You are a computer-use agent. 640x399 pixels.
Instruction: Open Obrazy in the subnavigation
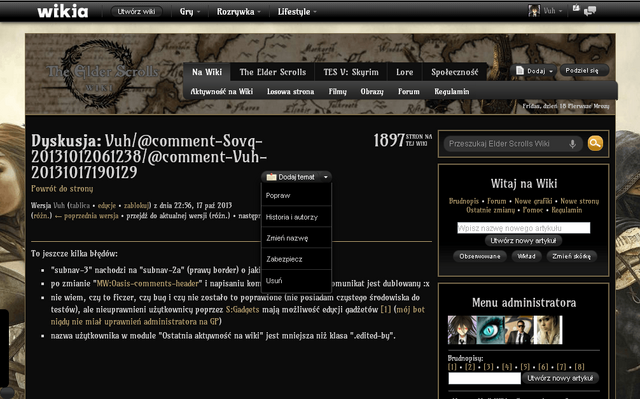click(x=372, y=91)
